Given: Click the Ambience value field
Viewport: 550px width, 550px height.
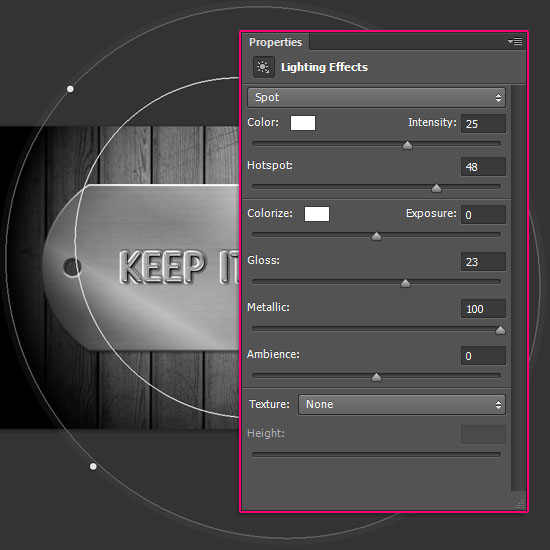Looking at the screenshot, I should point(483,356).
